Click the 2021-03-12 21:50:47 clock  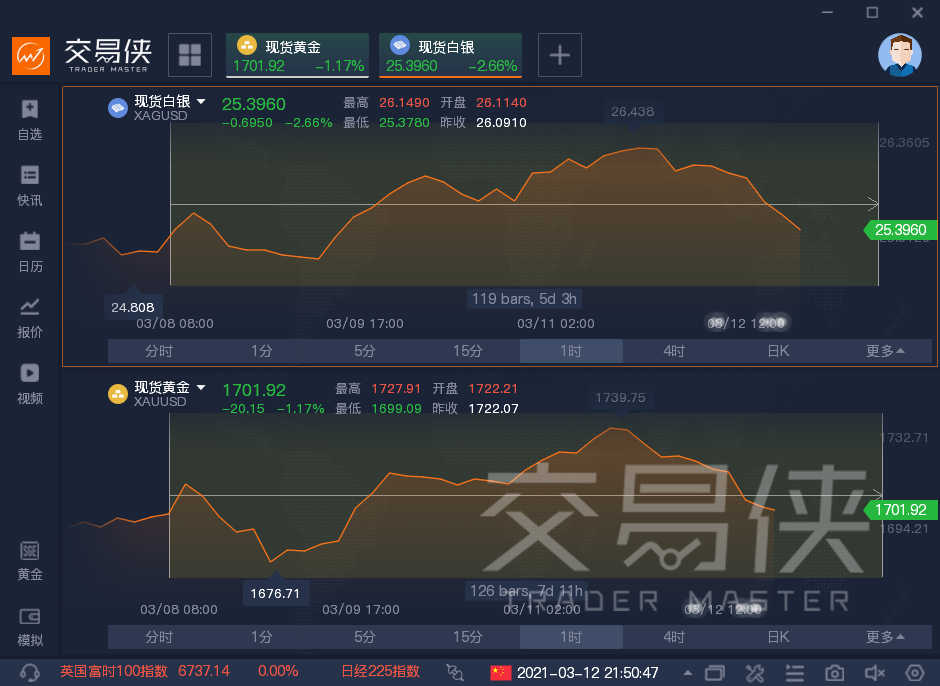pyautogui.click(x=588, y=673)
